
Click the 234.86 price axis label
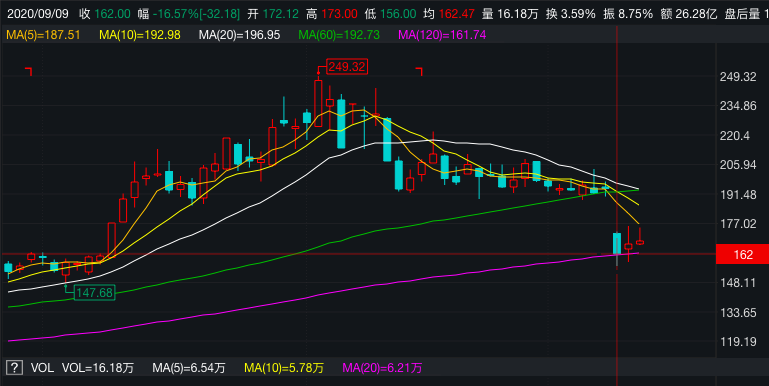pyautogui.click(x=738, y=106)
